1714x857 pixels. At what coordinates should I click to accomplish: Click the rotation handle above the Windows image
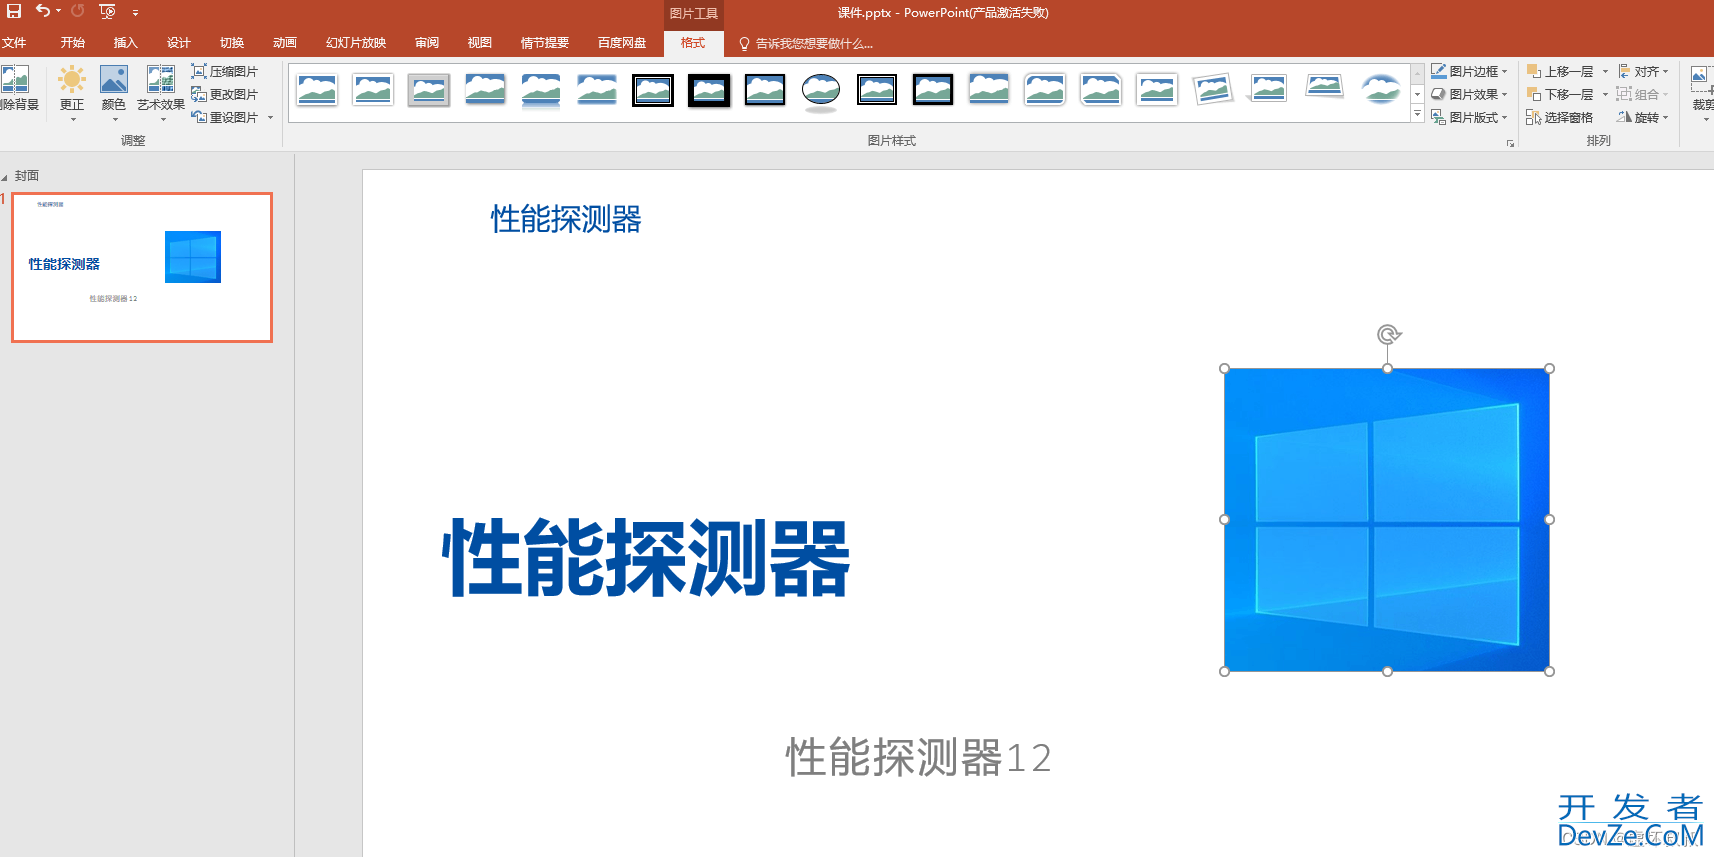pyautogui.click(x=1388, y=334)
